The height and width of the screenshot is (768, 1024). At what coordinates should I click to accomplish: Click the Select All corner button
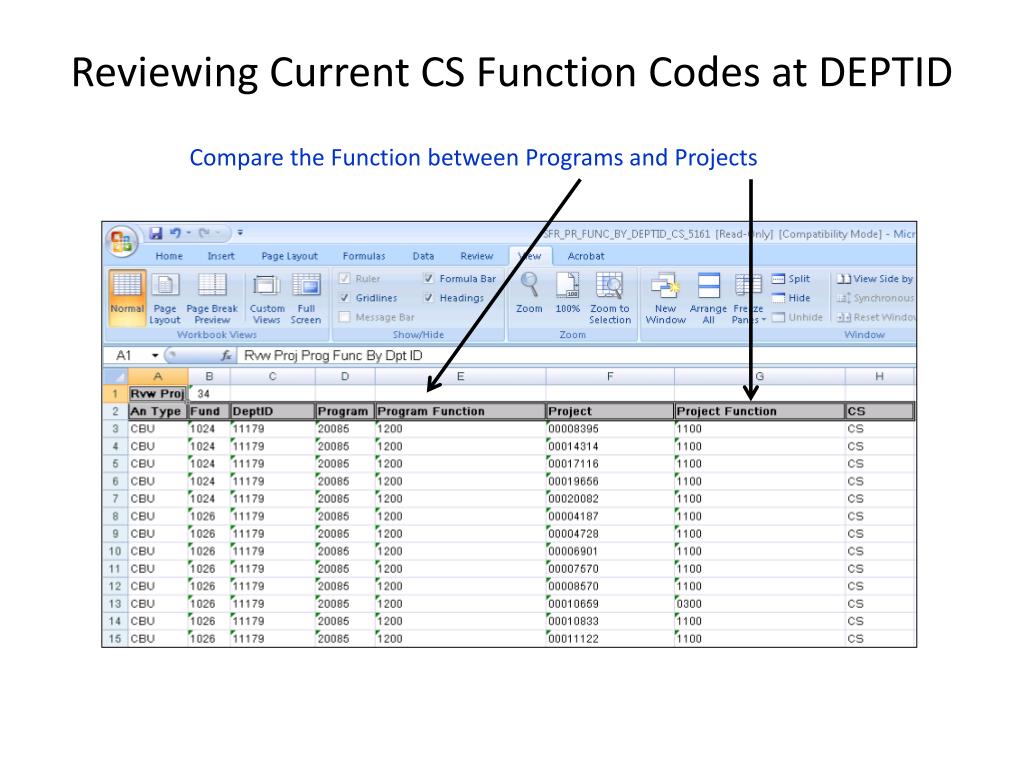(x=115, y=377)
